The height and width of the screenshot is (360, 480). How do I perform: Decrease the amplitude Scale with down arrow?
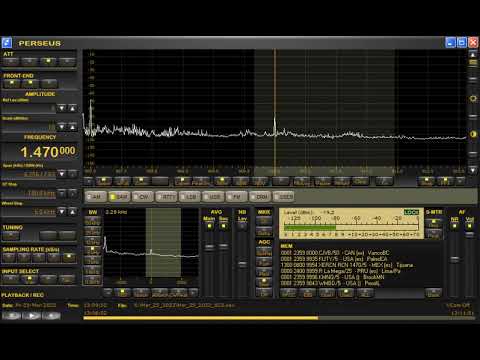tap(62, 127)
